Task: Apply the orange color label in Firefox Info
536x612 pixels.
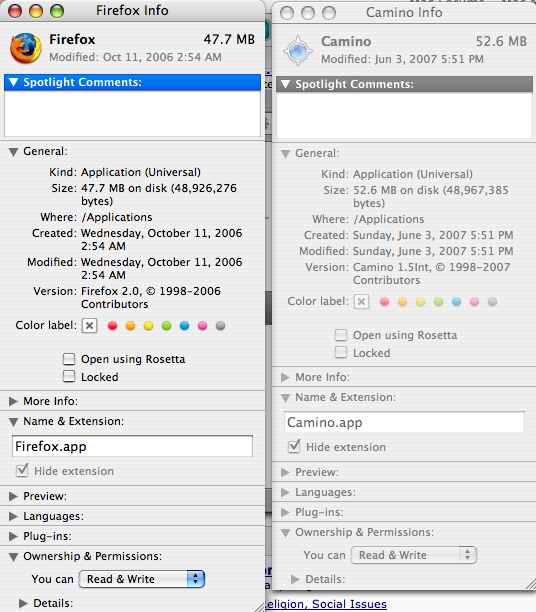Action: [130, 326]
